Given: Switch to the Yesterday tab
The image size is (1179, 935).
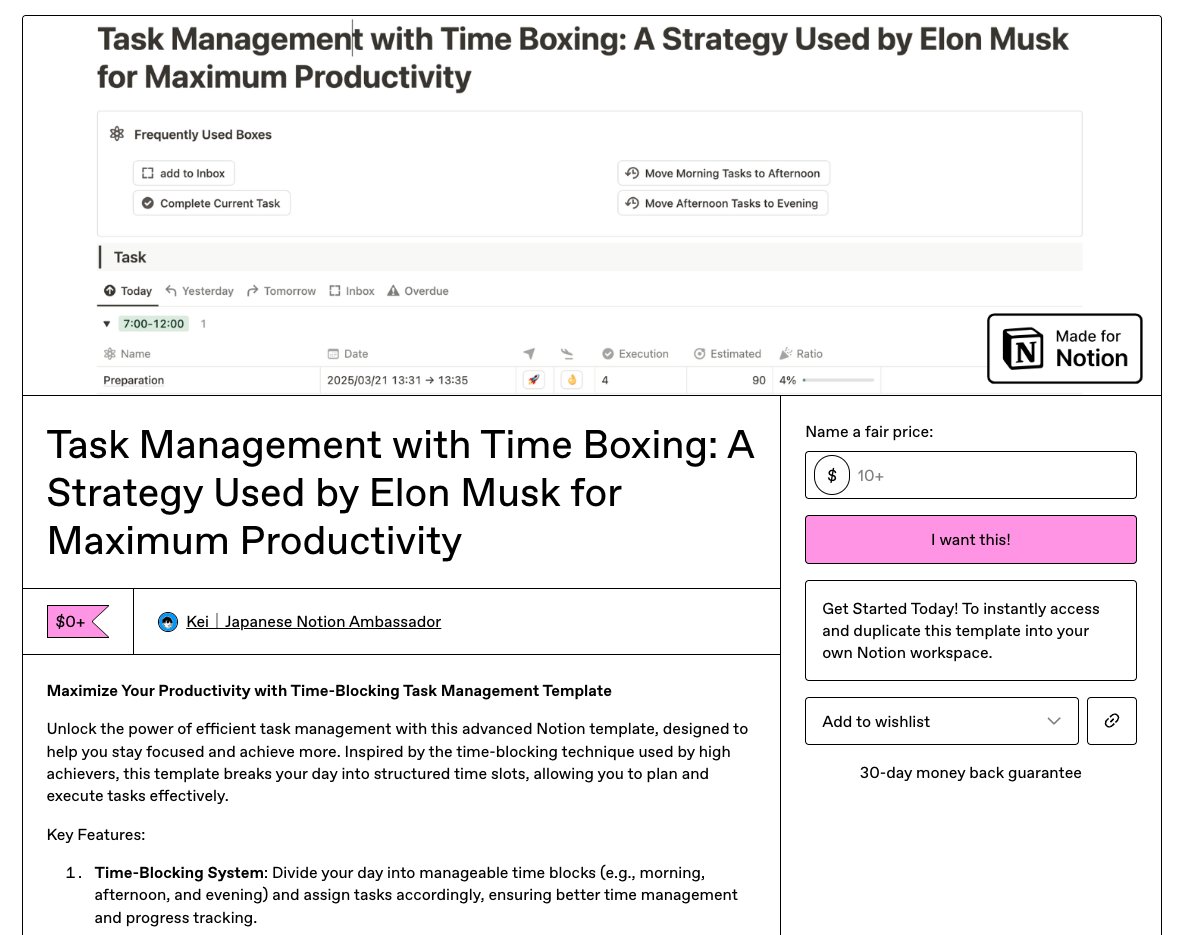Looking at the screenshot, I should click(x=199, y=291).
